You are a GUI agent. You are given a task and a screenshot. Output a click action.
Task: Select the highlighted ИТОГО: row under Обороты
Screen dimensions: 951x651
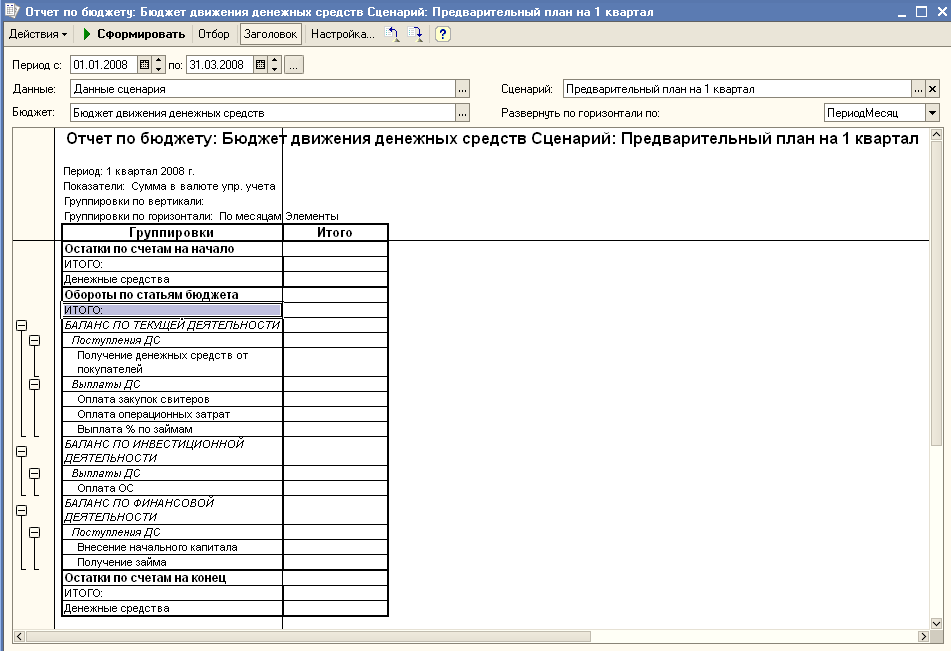[172, 310]
